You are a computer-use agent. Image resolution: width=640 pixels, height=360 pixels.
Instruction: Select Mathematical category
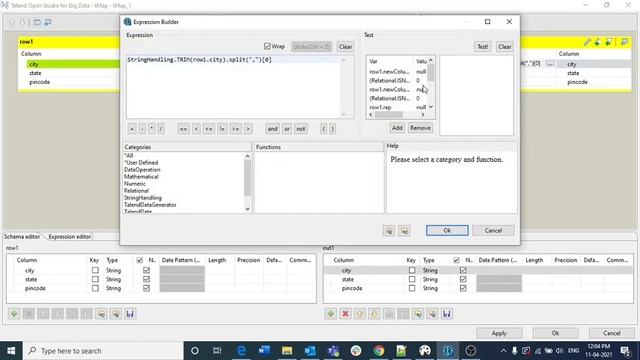141,177
